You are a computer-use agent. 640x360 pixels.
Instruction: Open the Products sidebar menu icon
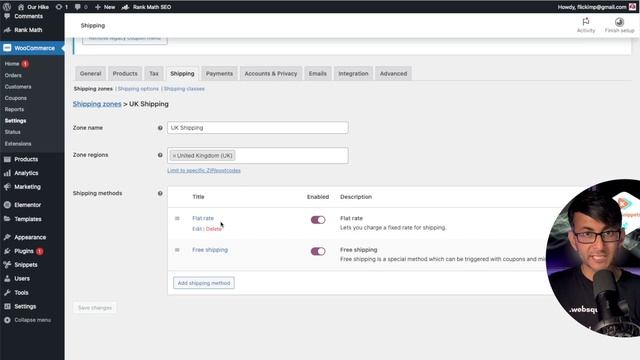(7, 159)
